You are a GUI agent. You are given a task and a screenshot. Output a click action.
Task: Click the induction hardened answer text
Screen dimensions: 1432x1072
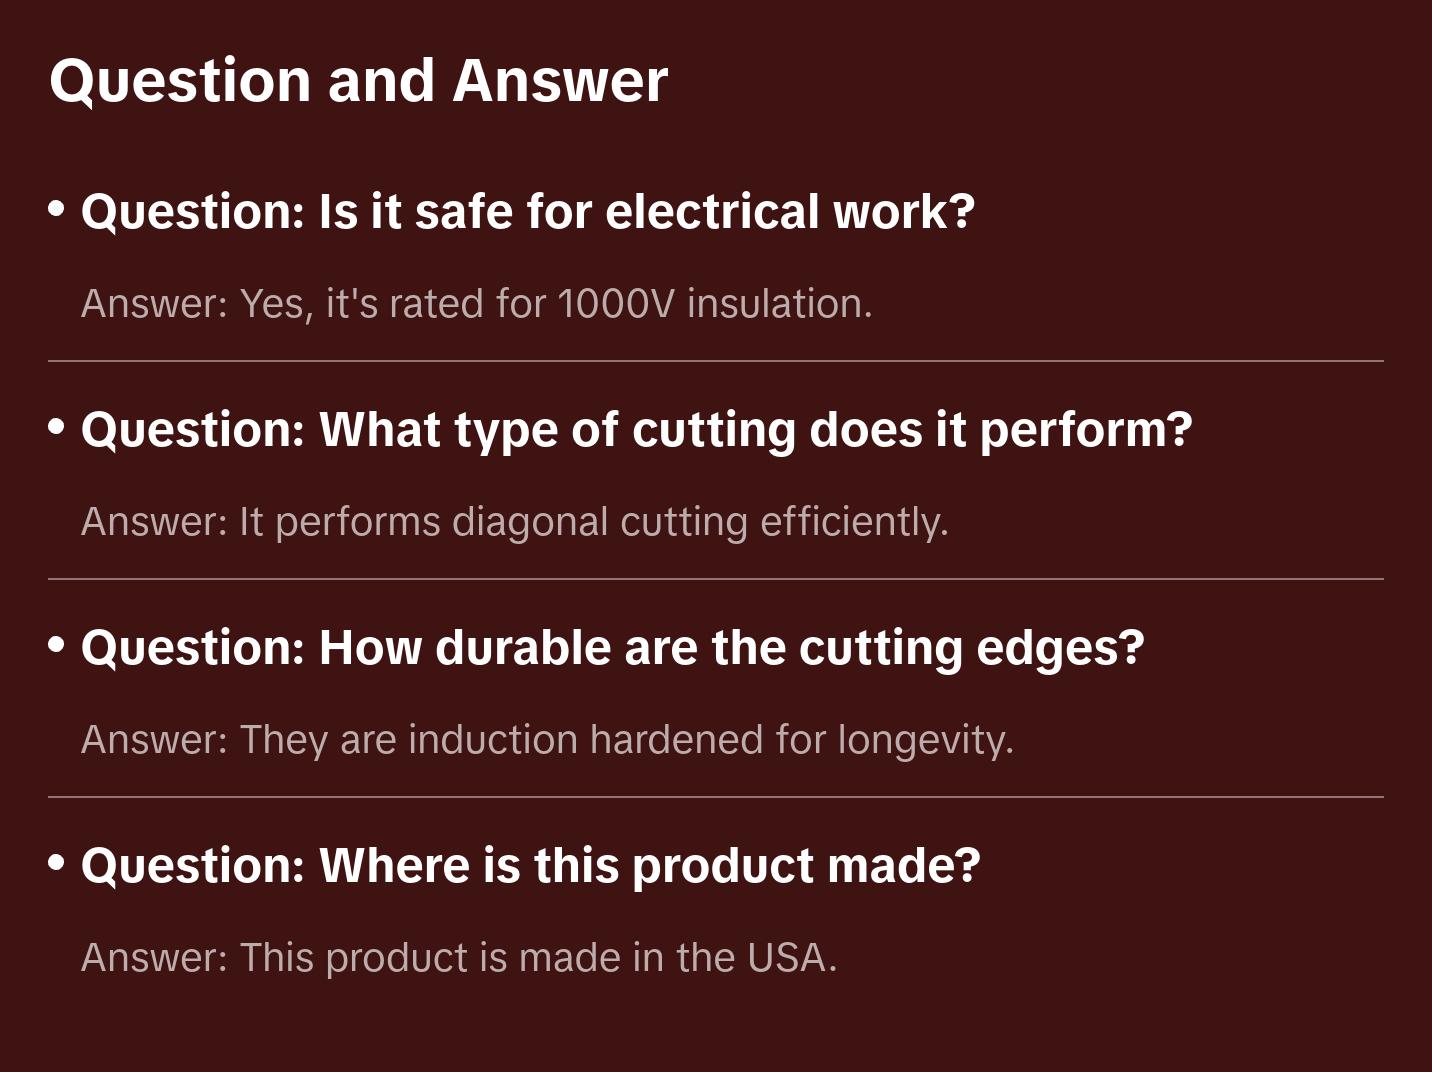point(547,740)
